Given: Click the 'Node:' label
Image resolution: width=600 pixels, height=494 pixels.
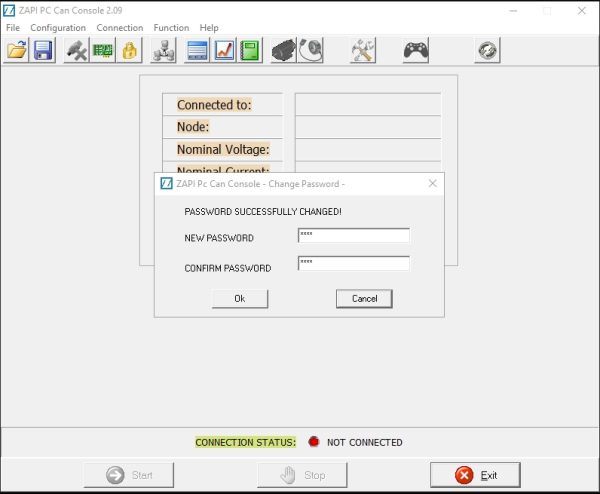Looking at the screenshot, I should coord(193,127).
